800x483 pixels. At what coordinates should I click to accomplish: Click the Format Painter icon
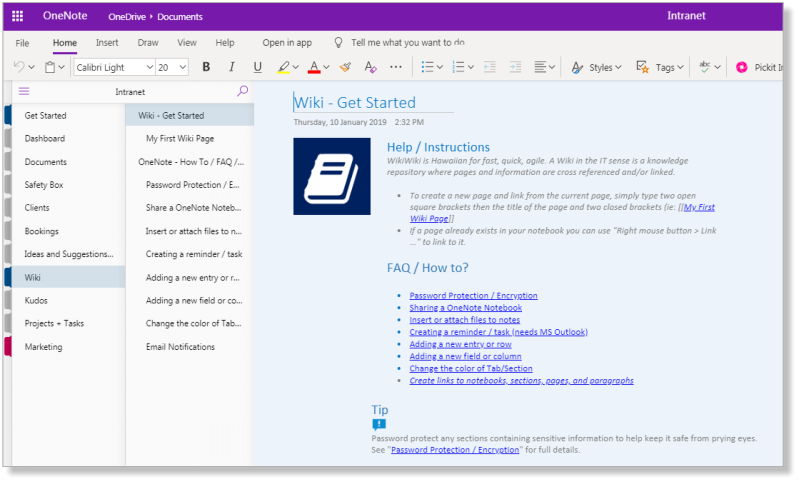coord(345,67)
